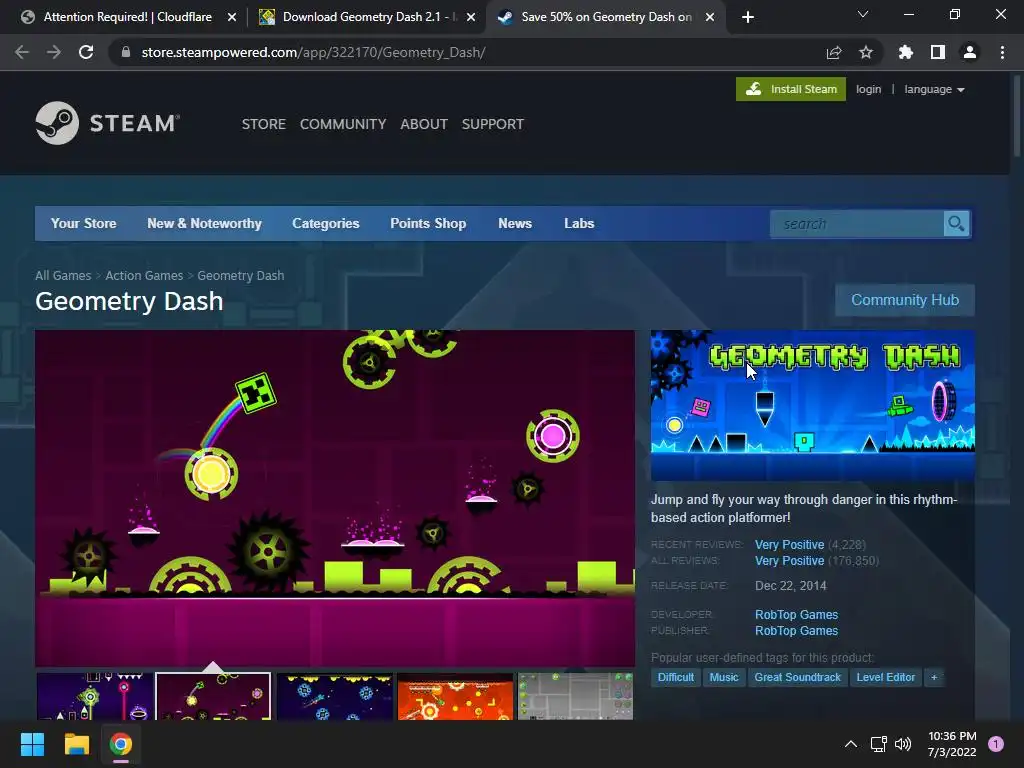Expand more tags with plus button

[x=934, y=677]
